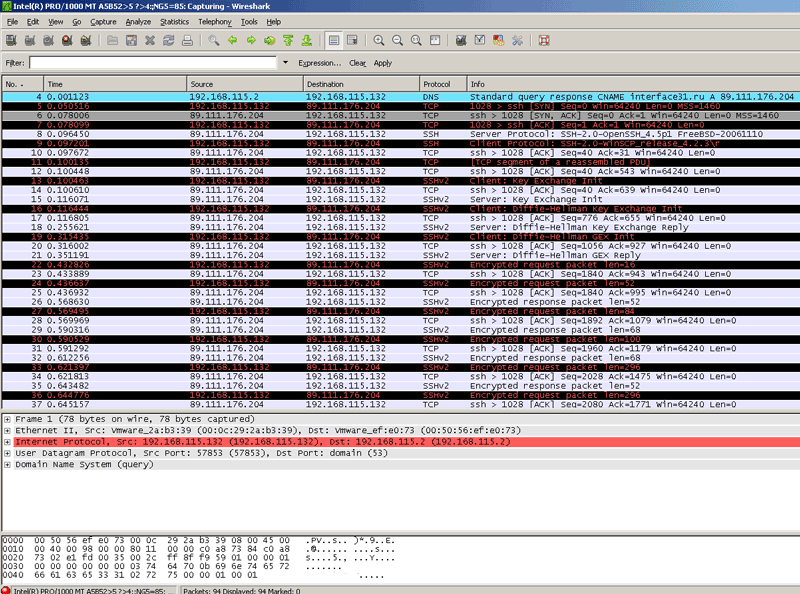Click the Find Packet magnifier icon

pyautogui.click(x=214, y=41)
